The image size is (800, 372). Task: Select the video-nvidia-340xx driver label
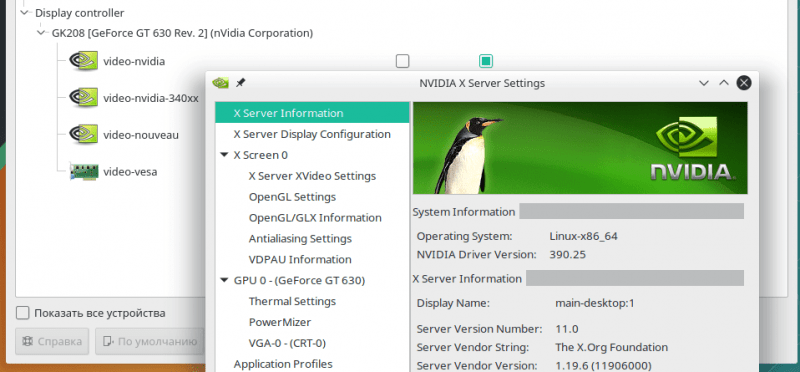[x=151, y=98]
